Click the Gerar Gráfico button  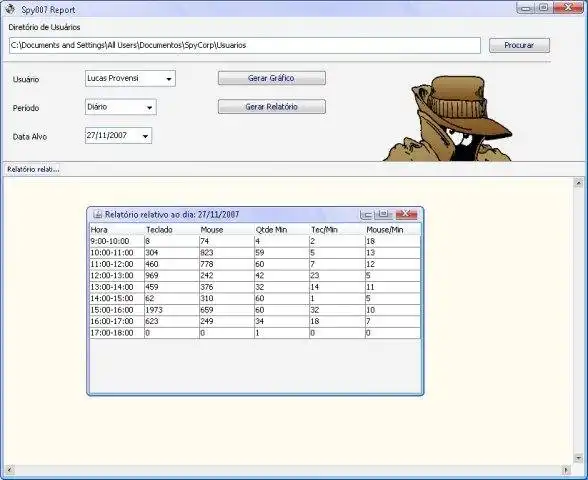pyautogui.click(x=272, y=78)
